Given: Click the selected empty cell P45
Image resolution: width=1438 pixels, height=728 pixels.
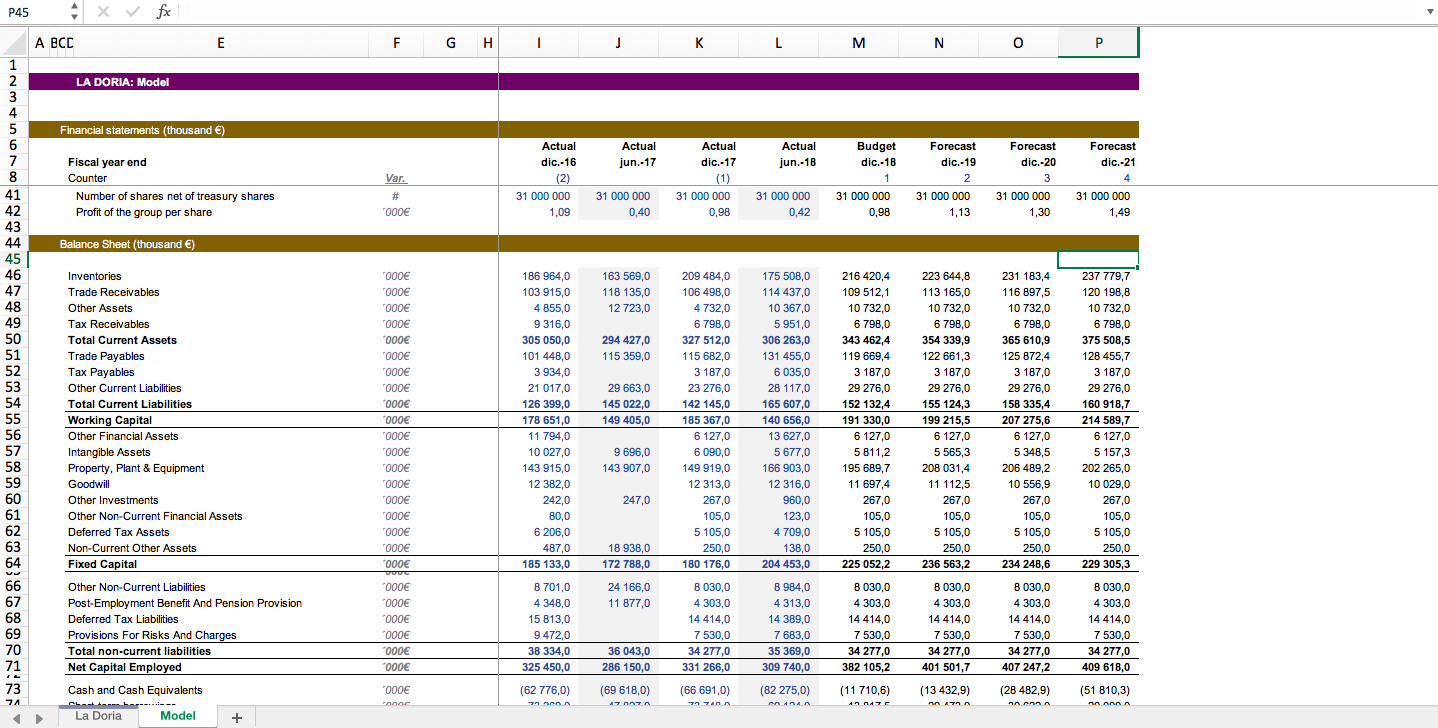Looking at the screenshot, I should click(1099, 260).
